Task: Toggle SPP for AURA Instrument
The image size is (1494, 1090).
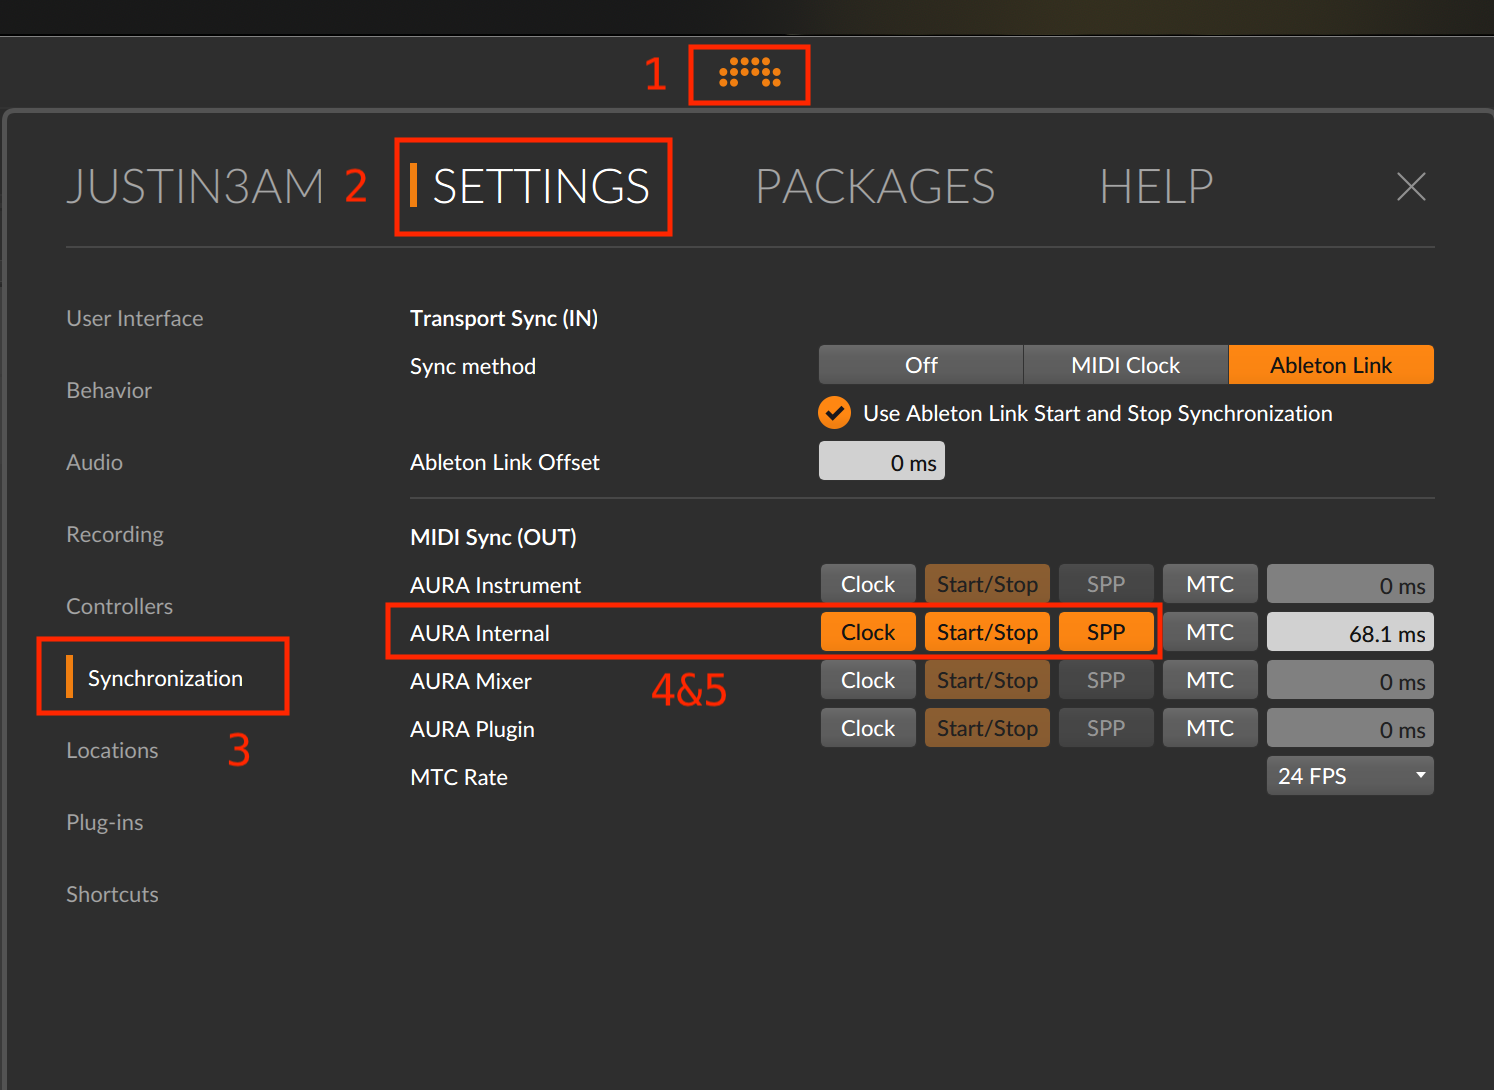Action: [x=1106, y=584]
